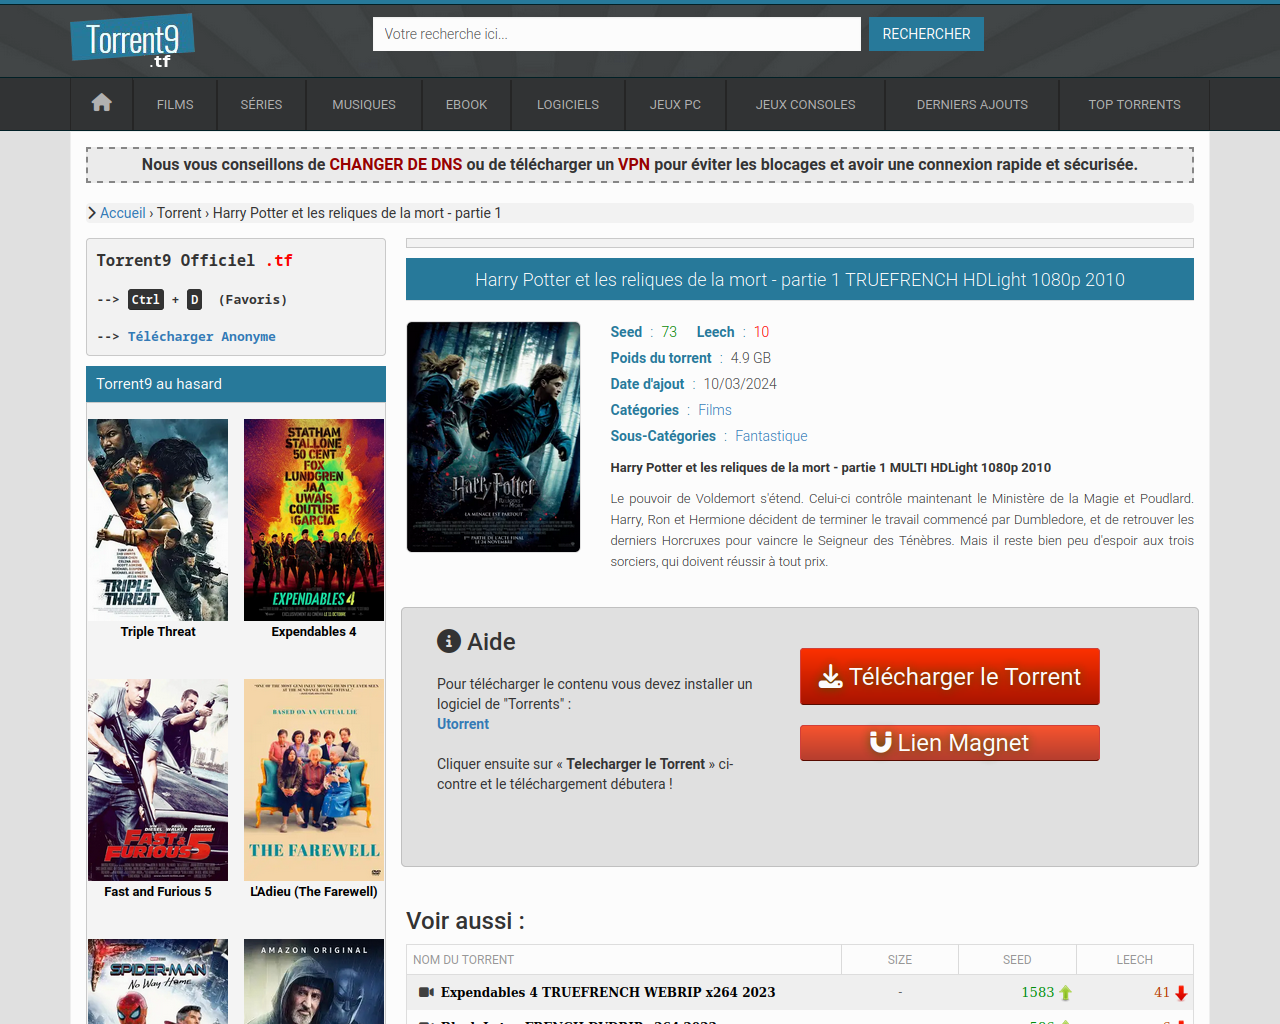Open the FILMS menu
This screenshot has height=1024, width=1280.
point(175,104)
